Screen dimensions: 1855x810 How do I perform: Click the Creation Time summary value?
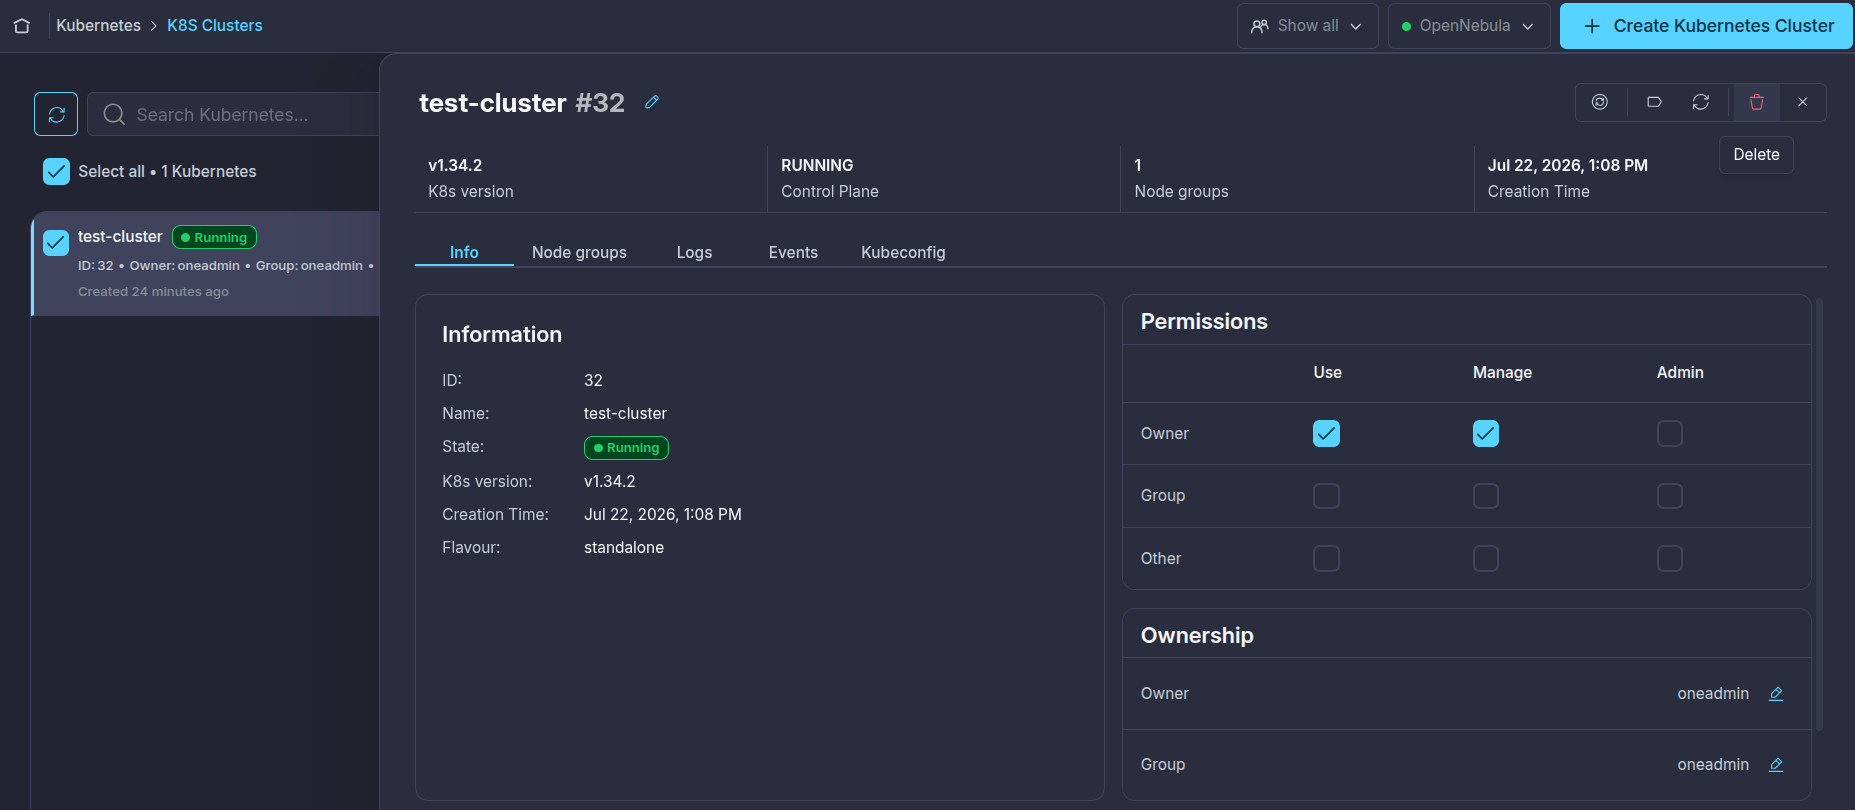click(x=1567, y=165)
